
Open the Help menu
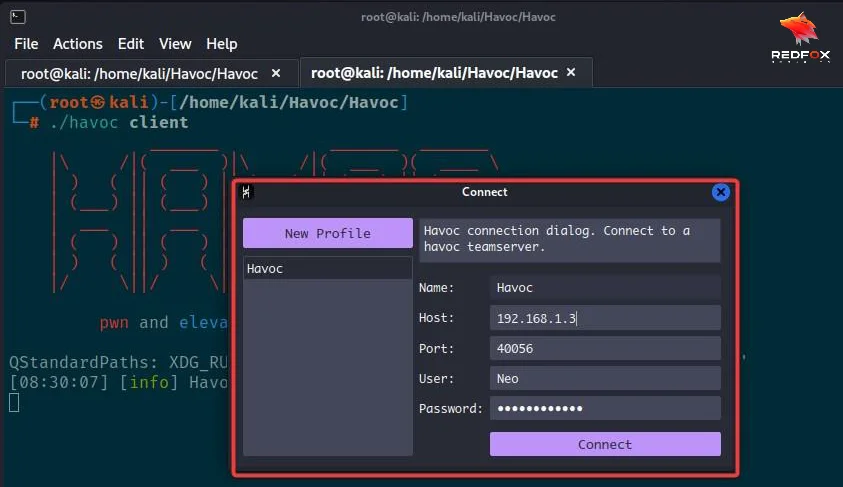pyautogui.click(x=222, y=44)
